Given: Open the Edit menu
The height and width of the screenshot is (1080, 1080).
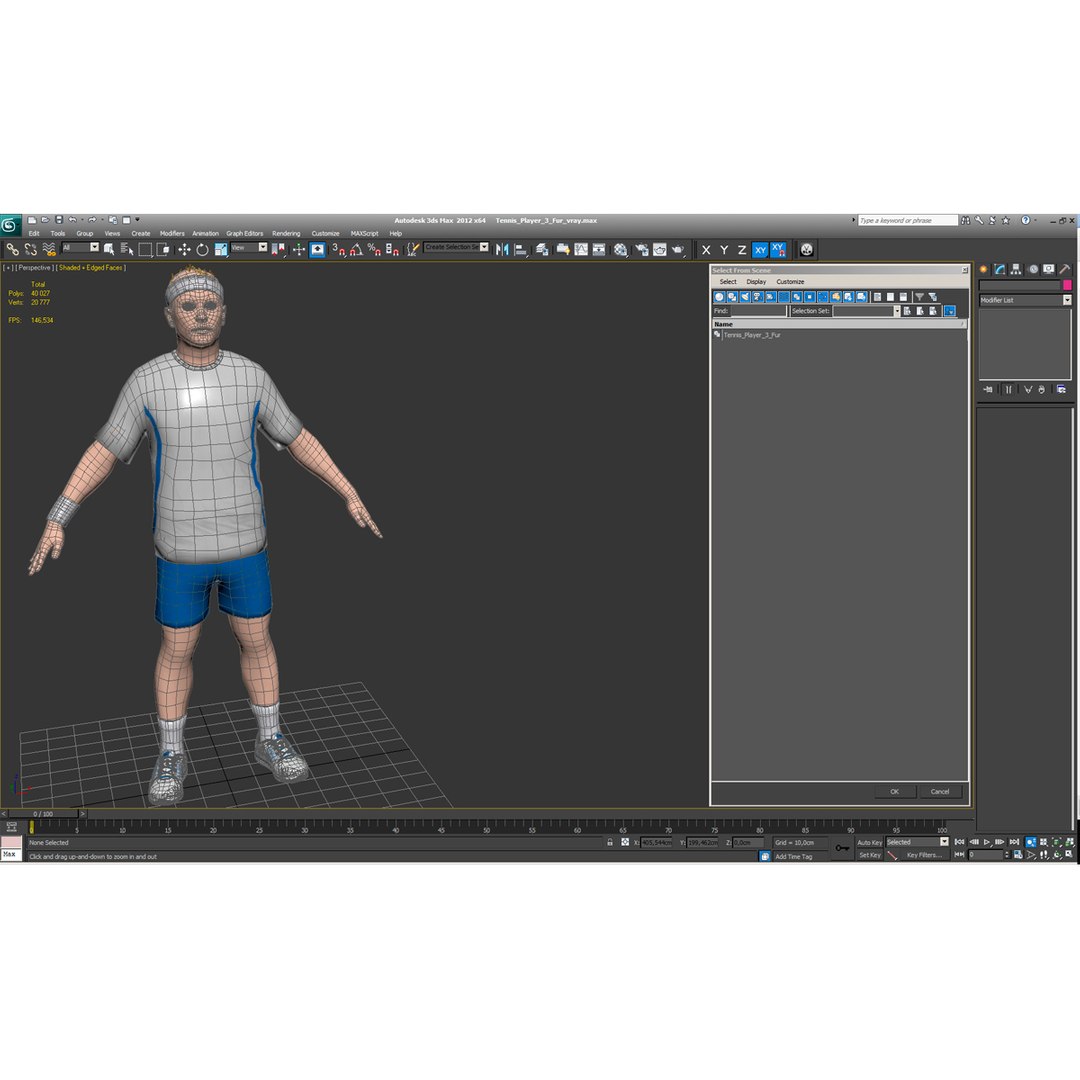Looking at the screenshot, I should click(x=34, y=233).
